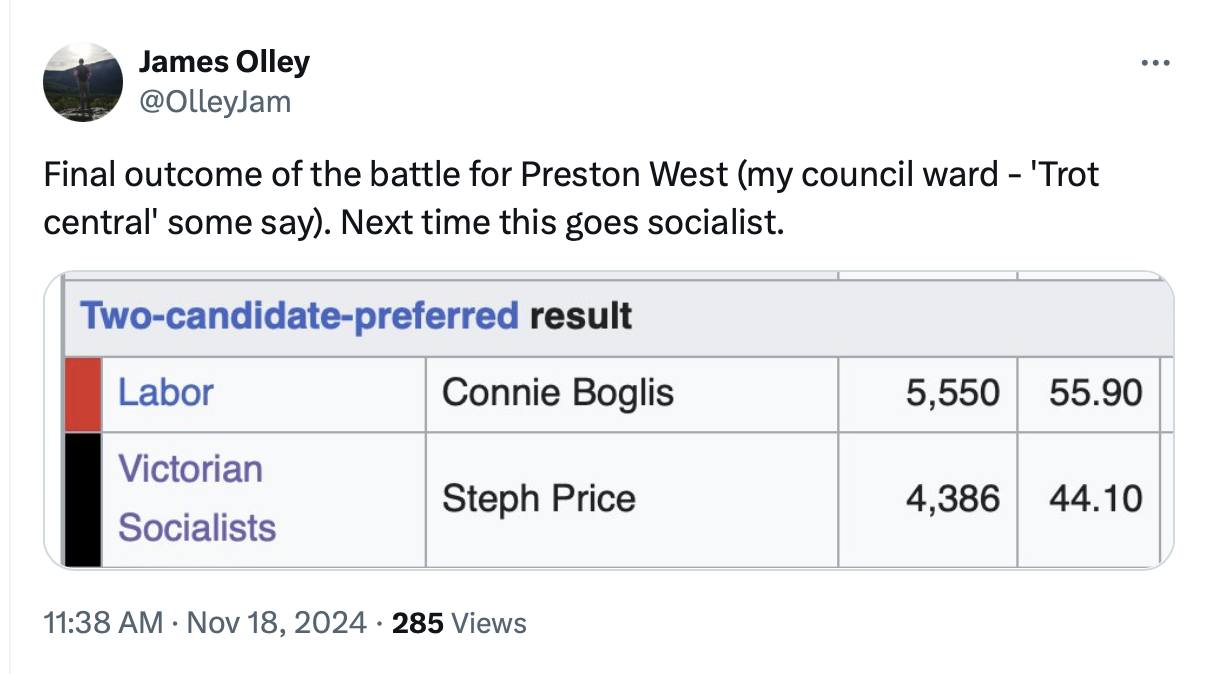Click the James Olley display name
1206x674 pixels.
(224, 62)
